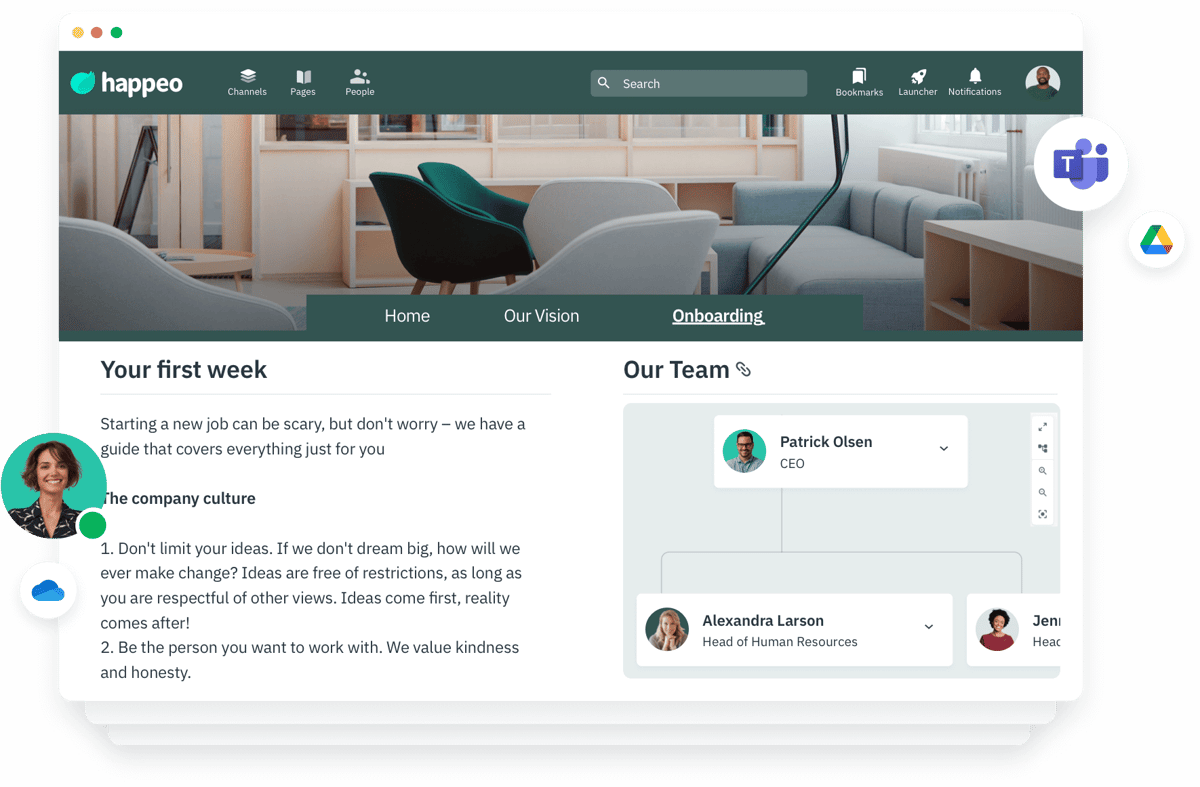Switch to the Home tab
Viewport: 1200px width, 787px height.
pos(407,316)
